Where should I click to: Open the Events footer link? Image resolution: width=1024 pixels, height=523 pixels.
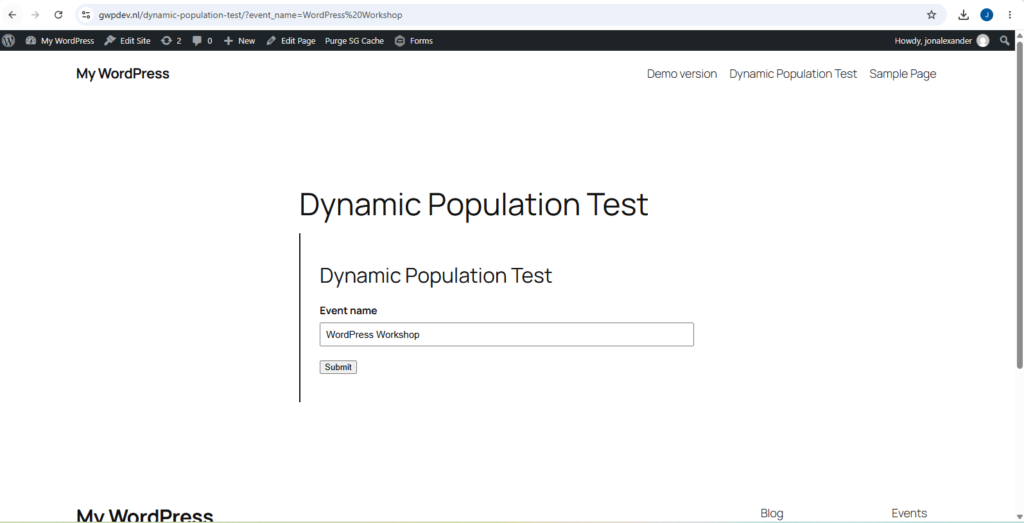tap(909, 513)
